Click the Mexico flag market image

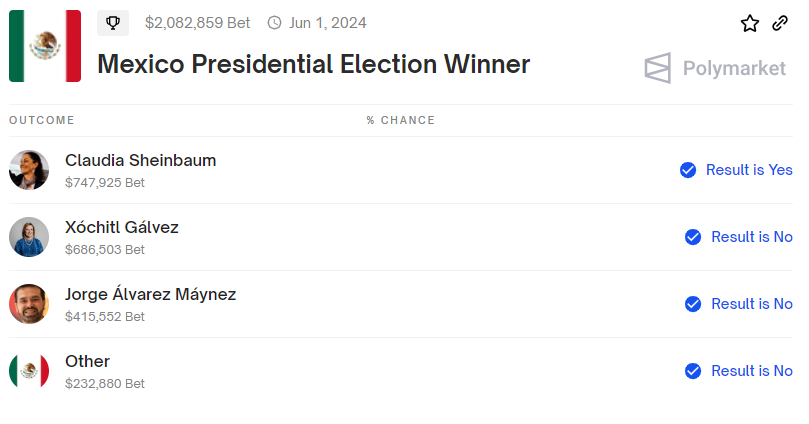tap(45, 46)
